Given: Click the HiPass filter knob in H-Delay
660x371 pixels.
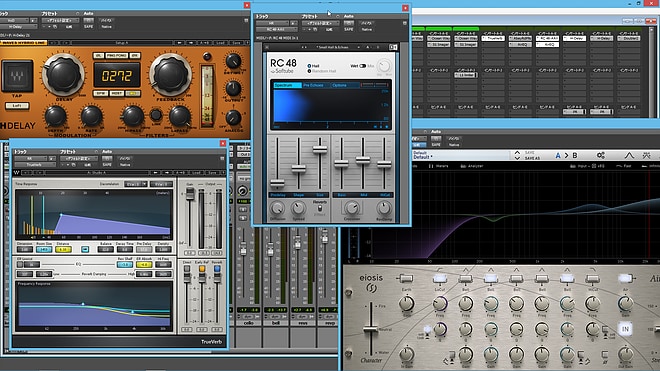Looking at the screenshot, I should click(x=133, y=116).
